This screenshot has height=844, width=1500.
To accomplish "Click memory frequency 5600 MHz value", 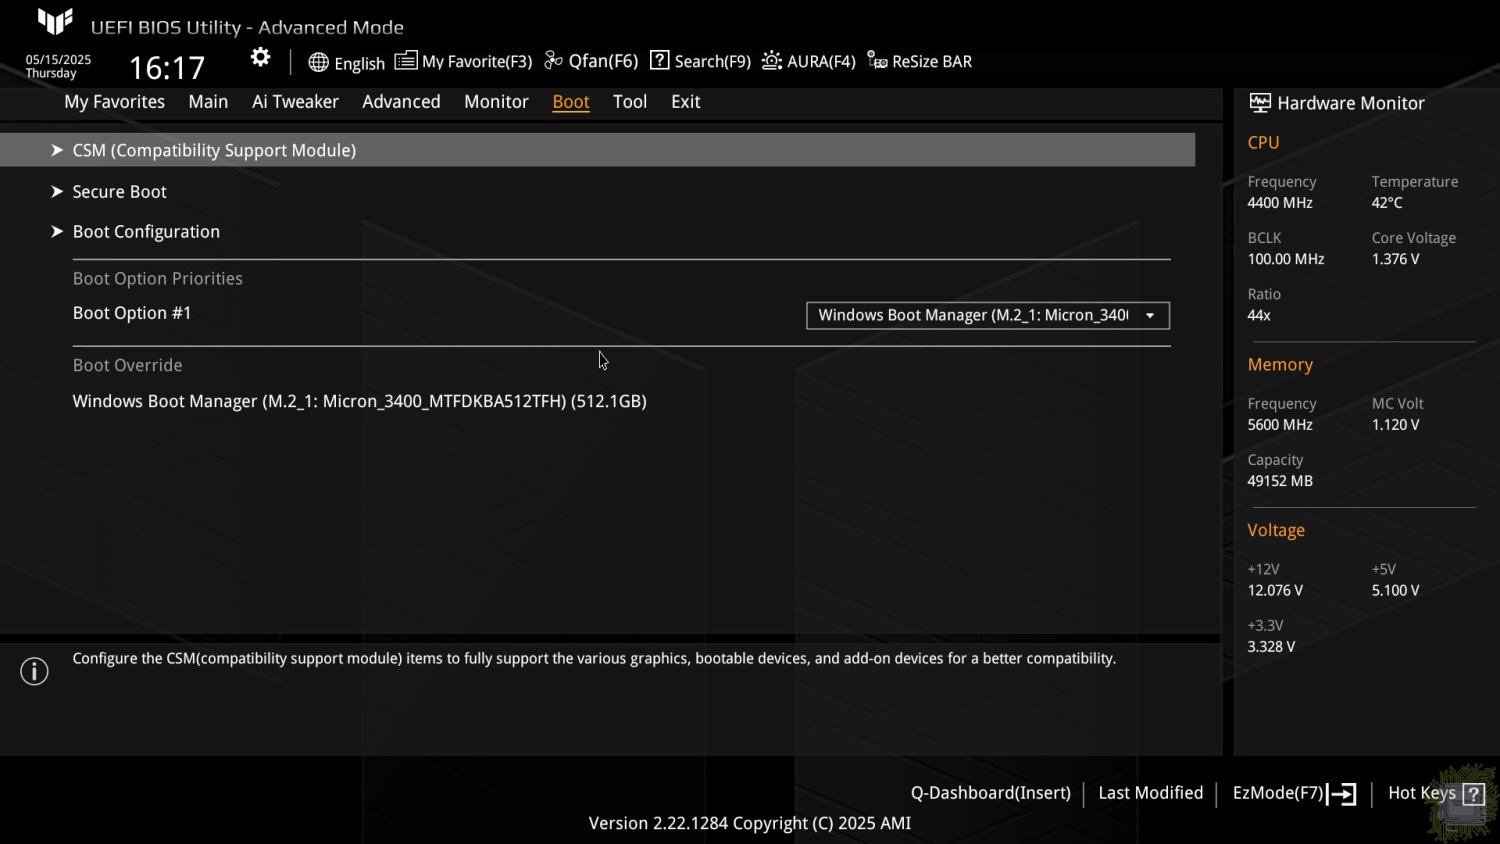I will point(1280,425).
